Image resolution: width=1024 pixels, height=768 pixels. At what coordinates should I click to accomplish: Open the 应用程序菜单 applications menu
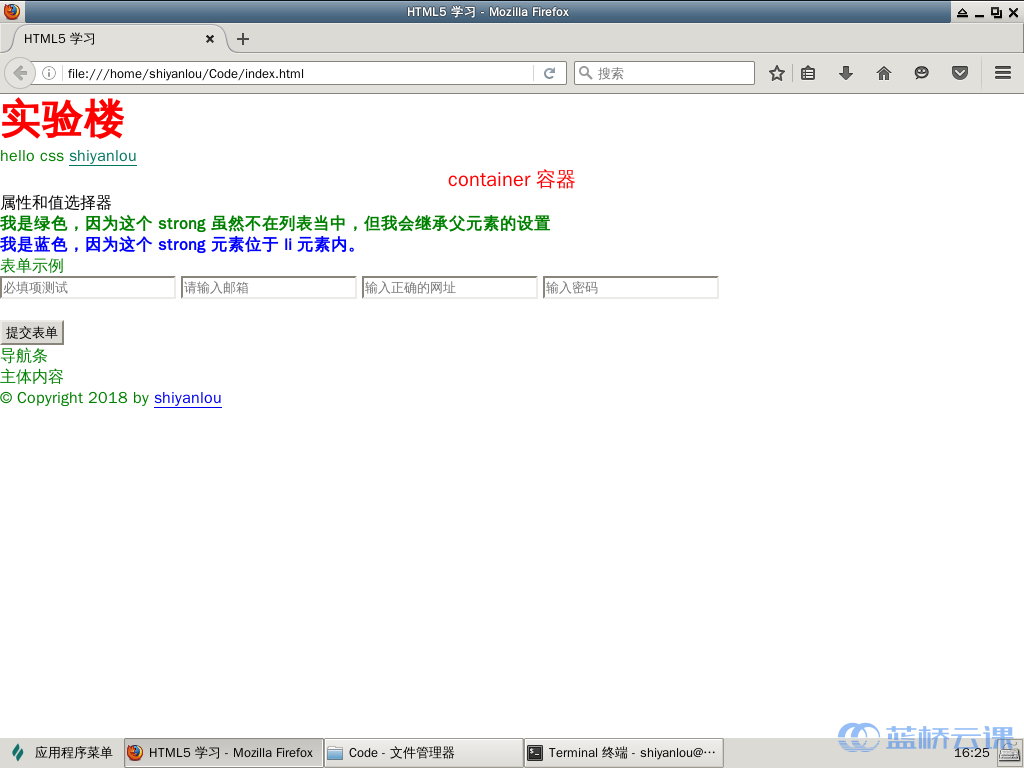click(62, 753)
